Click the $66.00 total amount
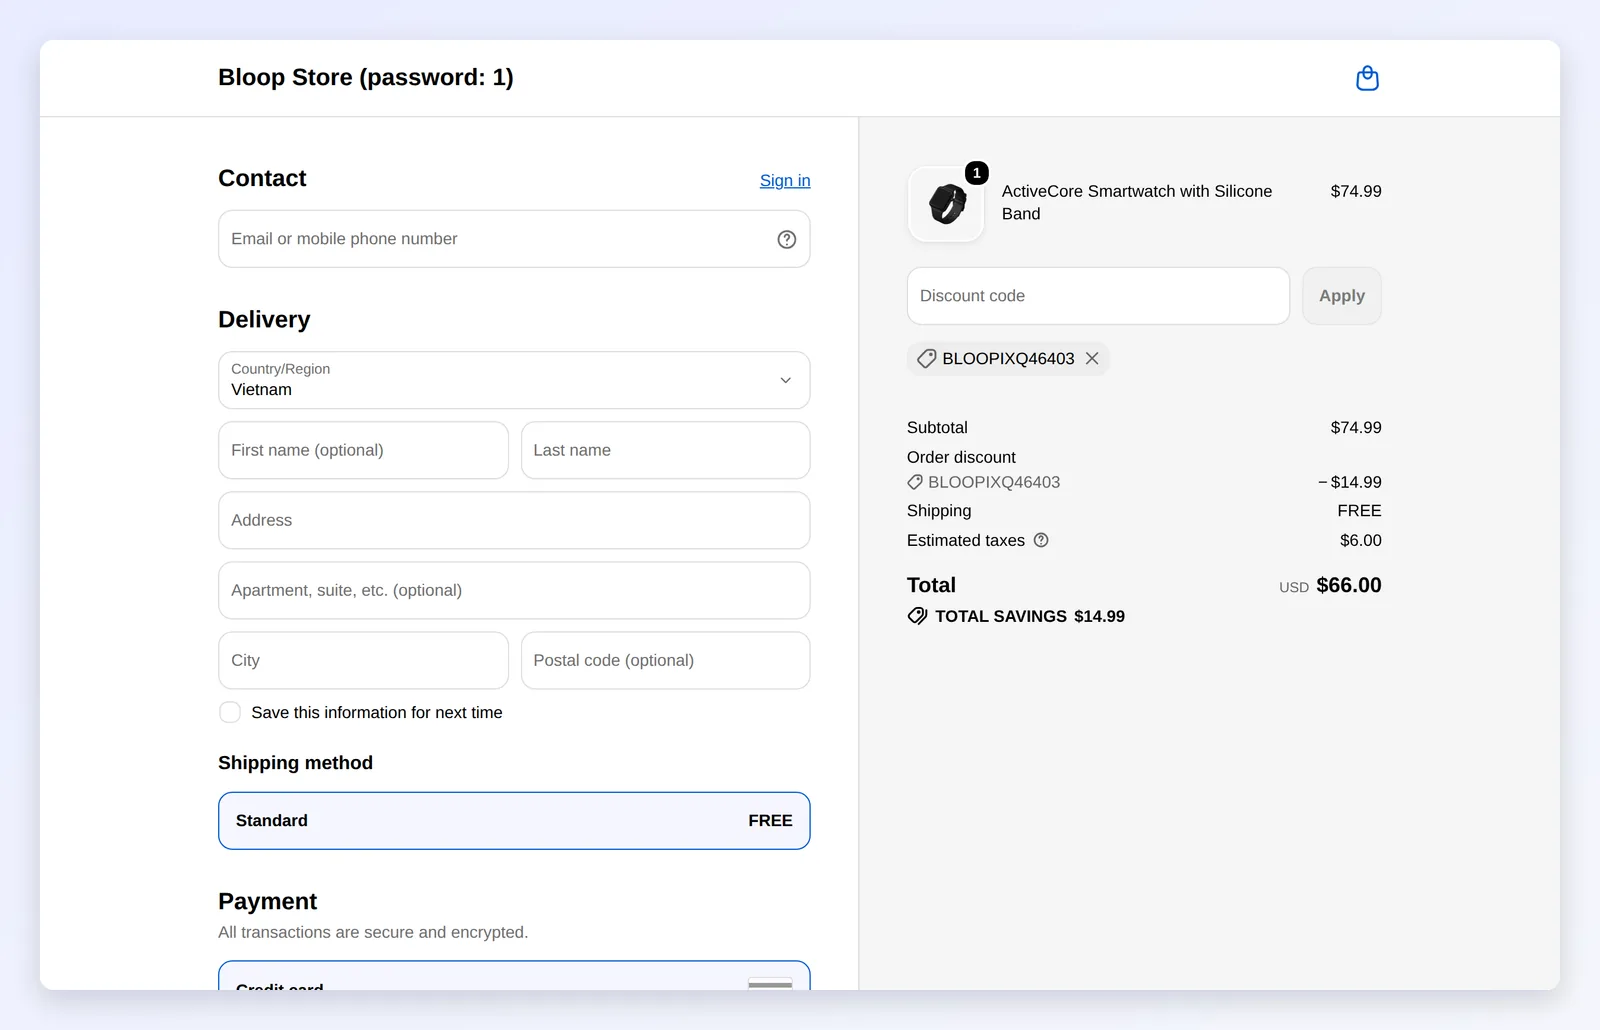Image resolution: width=1600 pixels, height=1030 pixels. pyautogui.click(x=1349, y=585)
